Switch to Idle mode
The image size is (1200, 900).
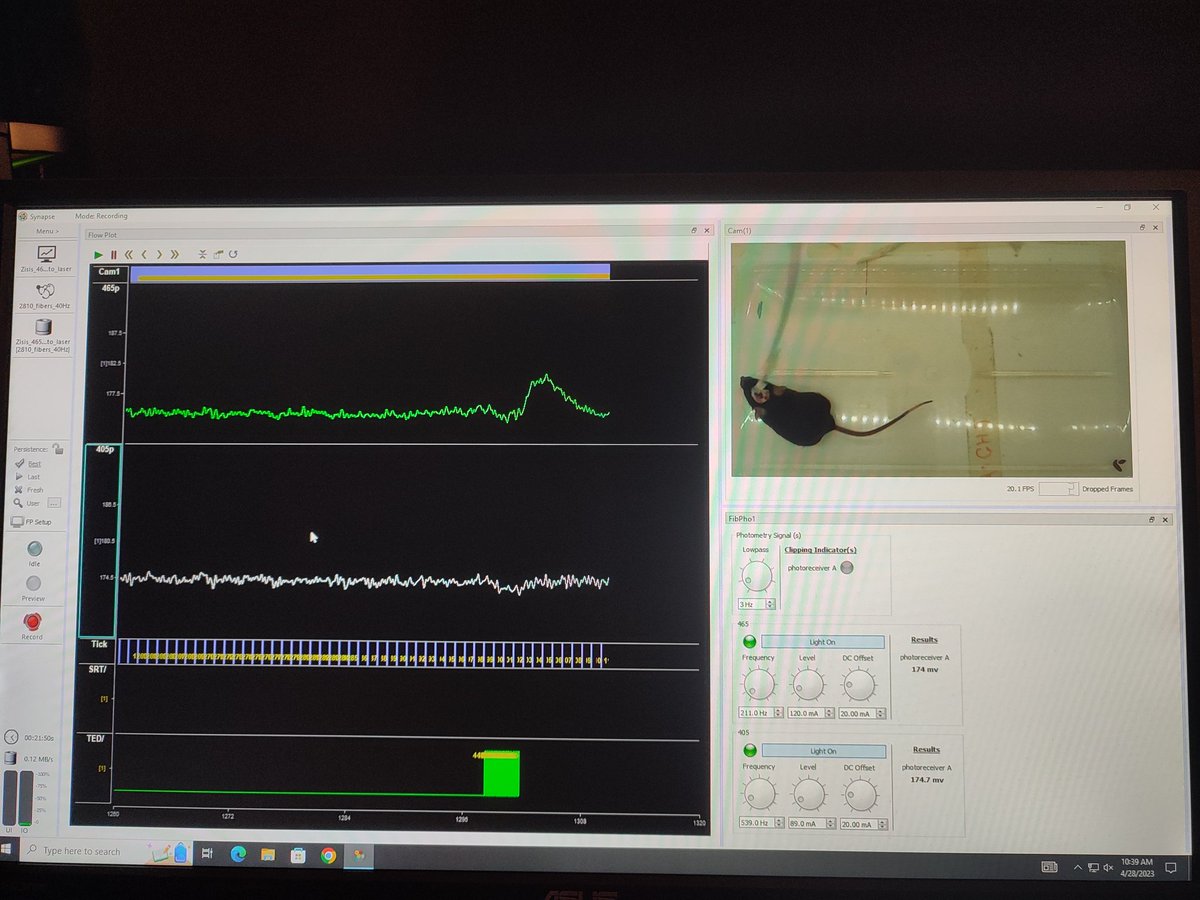(x=34, y=548)
